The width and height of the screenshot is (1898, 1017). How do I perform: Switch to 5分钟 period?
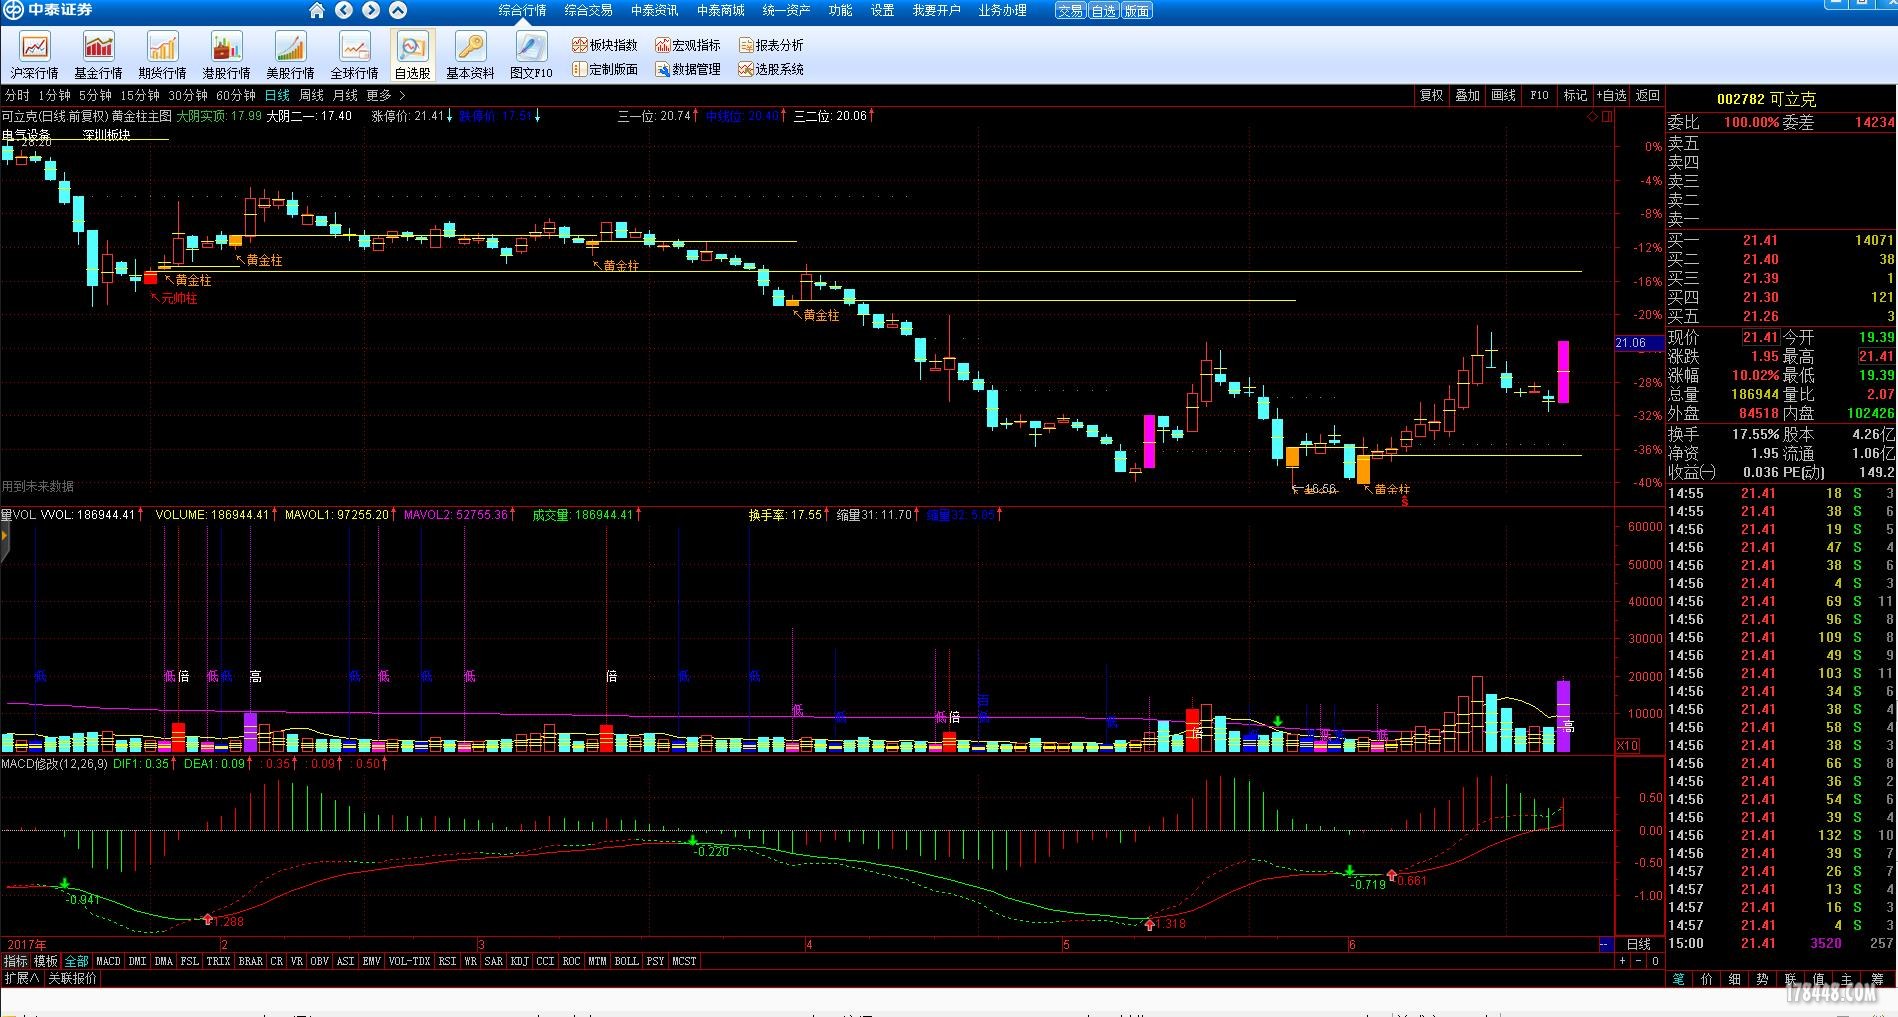pos(95,95)
